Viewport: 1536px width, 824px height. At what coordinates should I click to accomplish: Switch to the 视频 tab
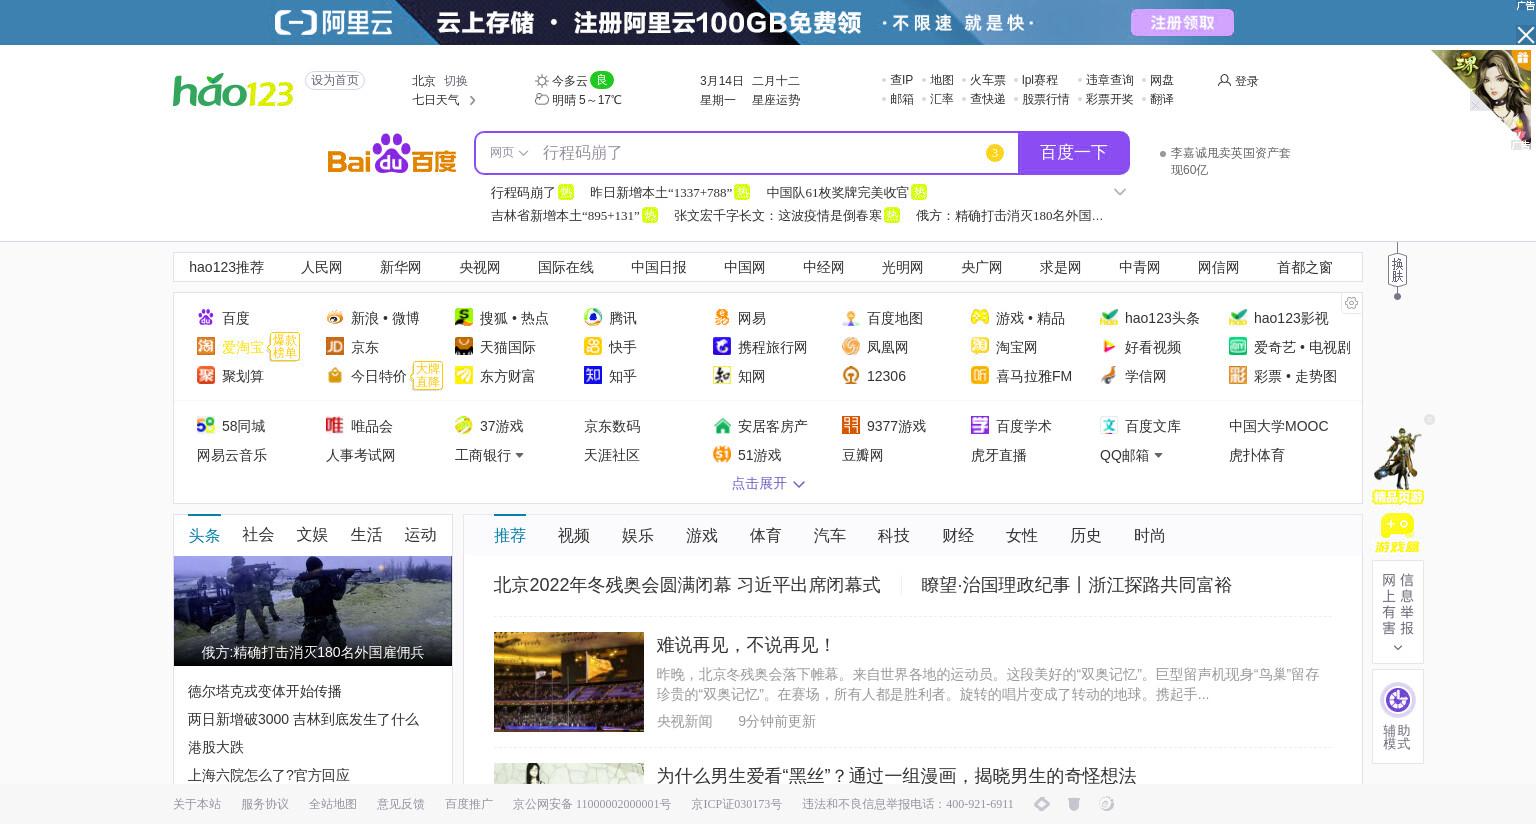(574, 536)
